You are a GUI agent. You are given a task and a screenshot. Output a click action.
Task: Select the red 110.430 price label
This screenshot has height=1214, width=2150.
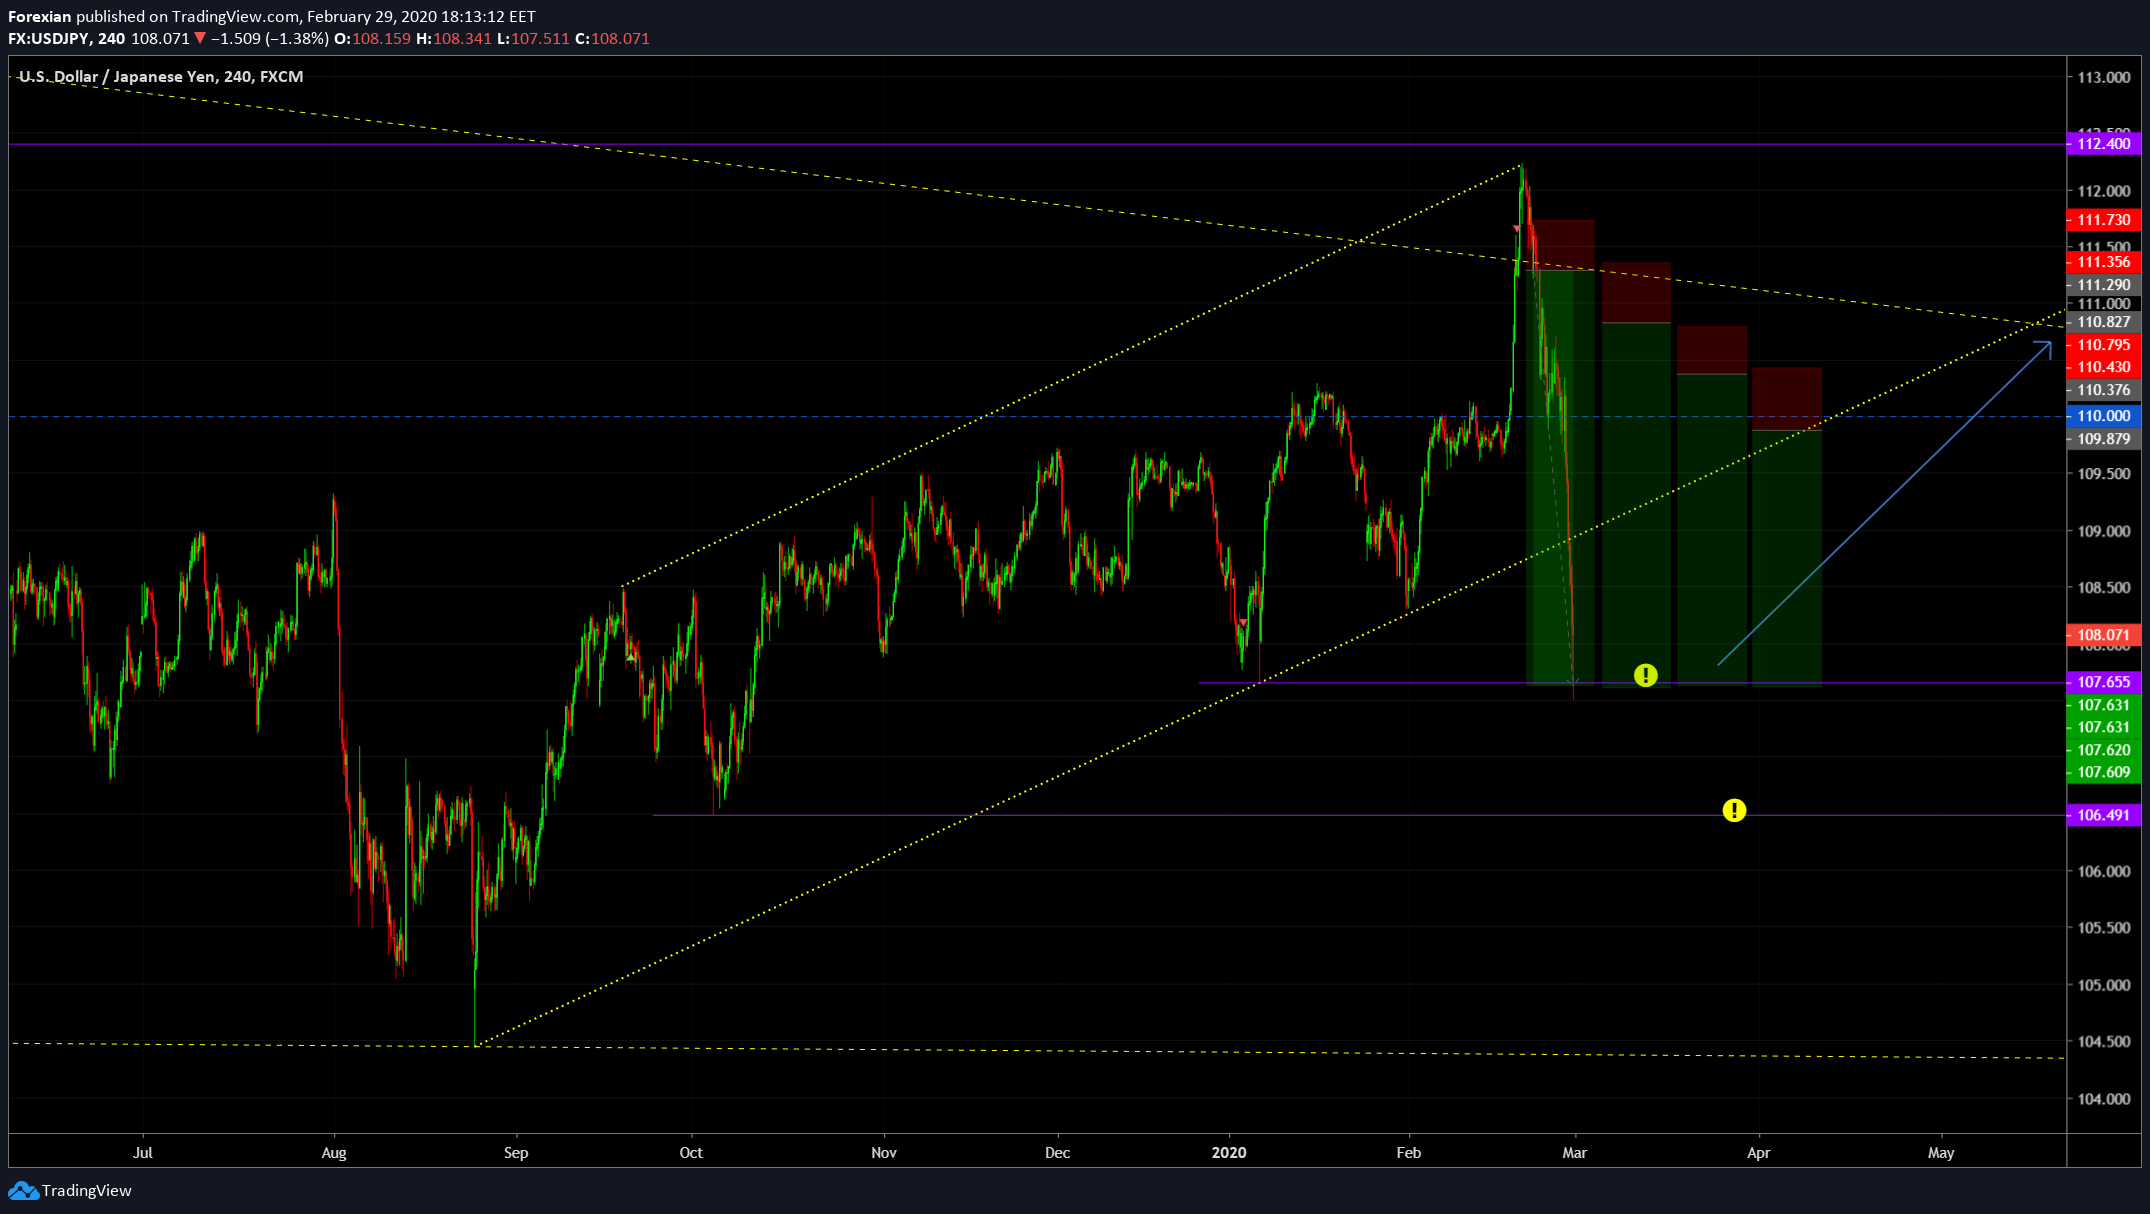pos(2103,367)
